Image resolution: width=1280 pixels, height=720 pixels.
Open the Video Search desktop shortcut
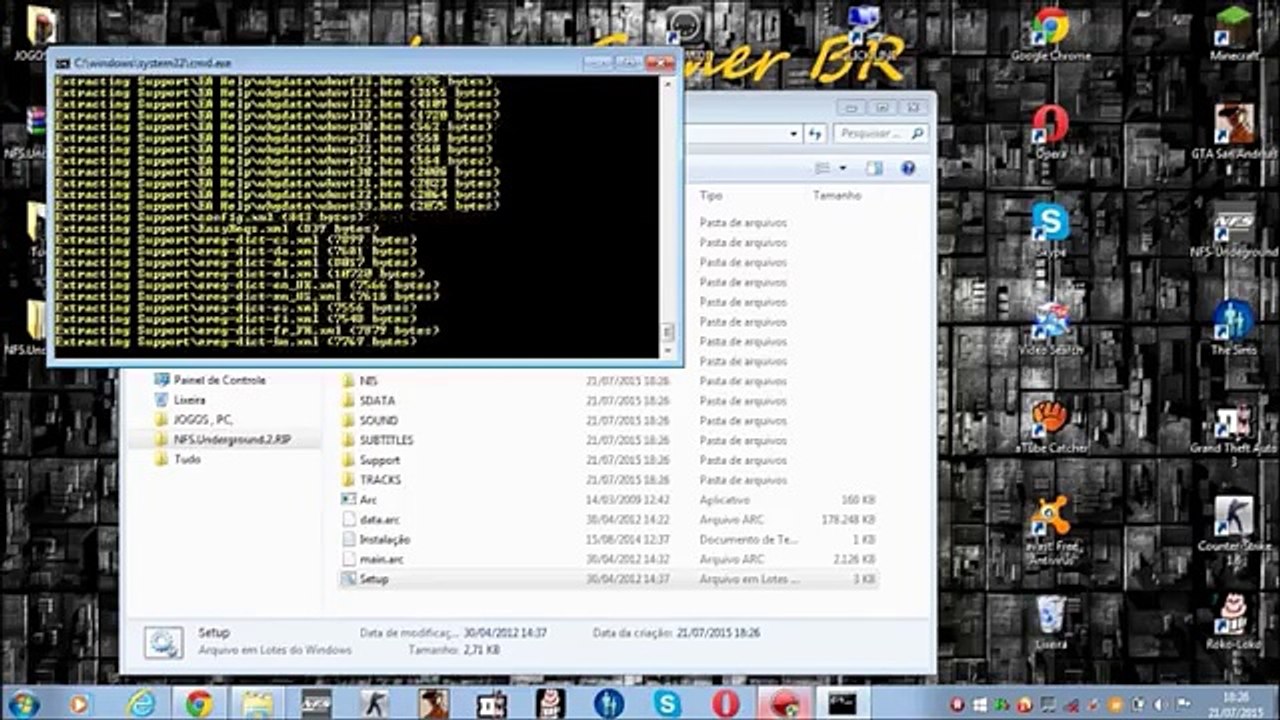pyautogui.click(x=1050, y=328)
